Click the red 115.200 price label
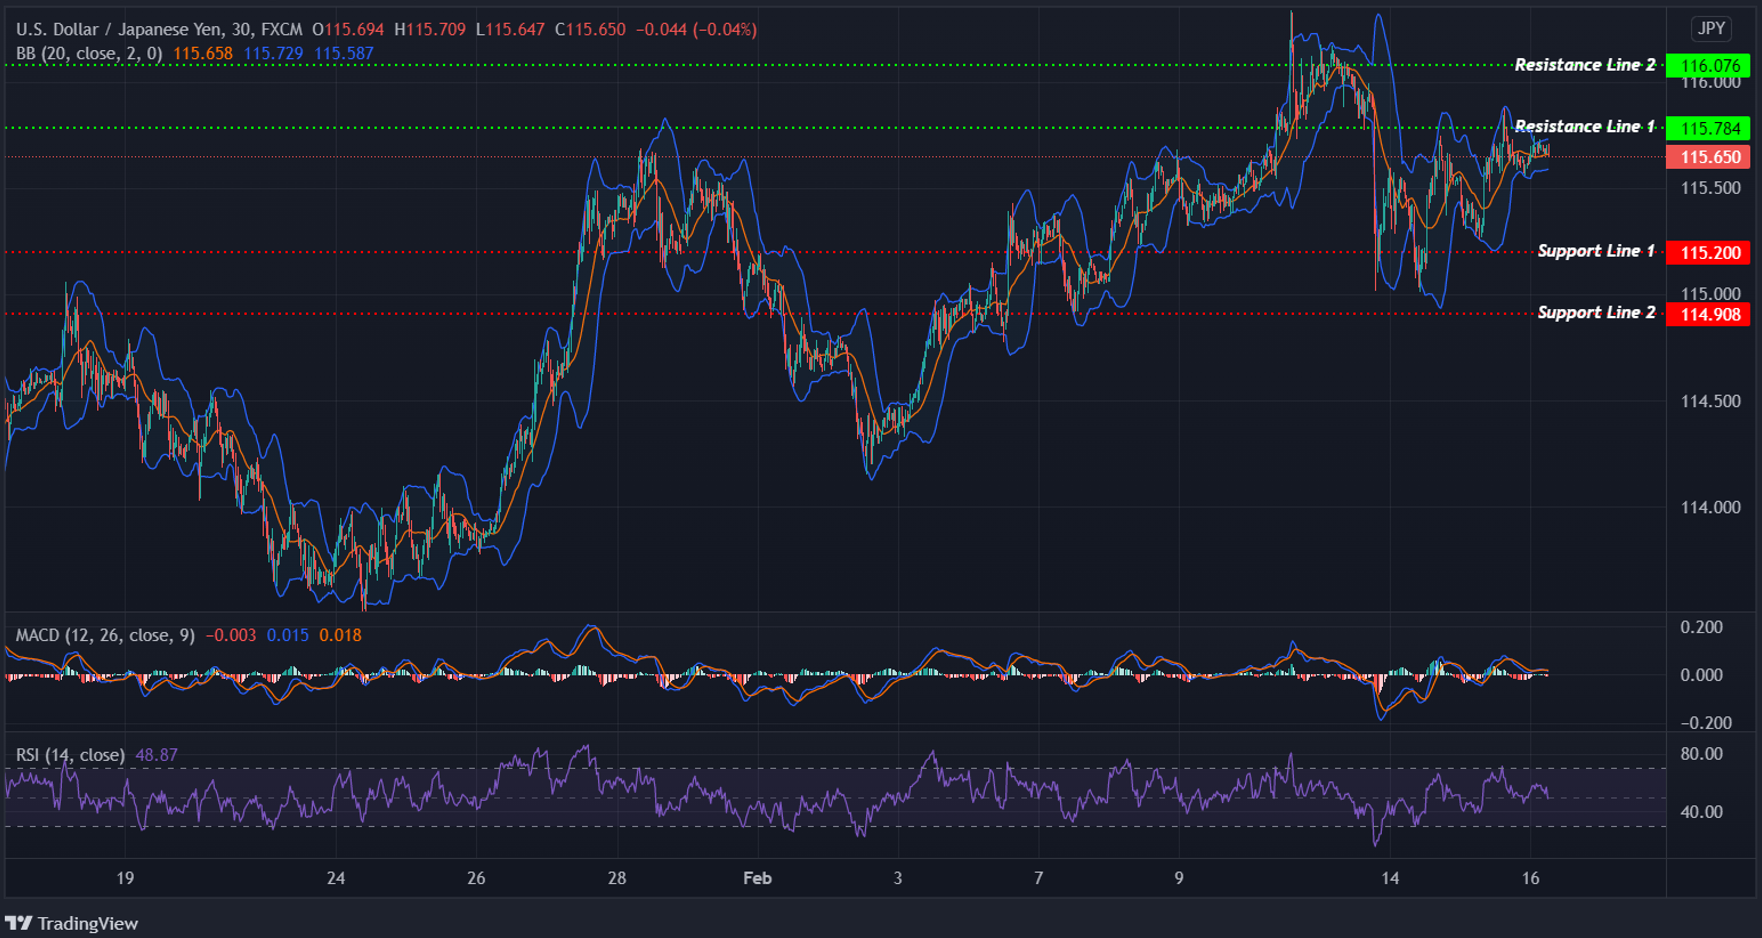Image resolution: width=1762 pixels, height=938 pixels. pos(1707,252)
